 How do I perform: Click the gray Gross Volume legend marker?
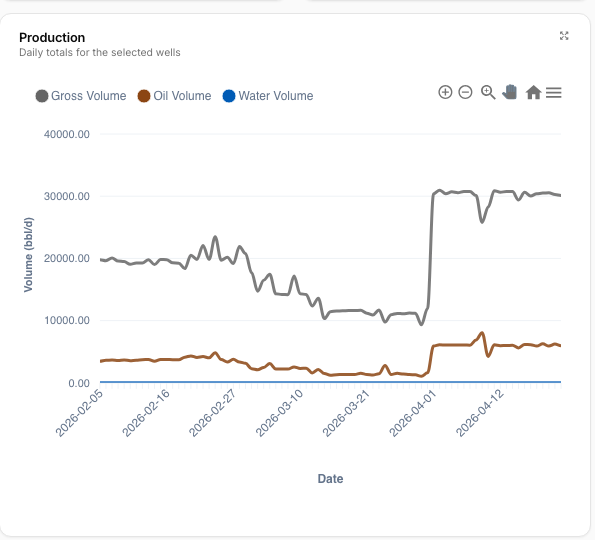(x=42, y=96)
